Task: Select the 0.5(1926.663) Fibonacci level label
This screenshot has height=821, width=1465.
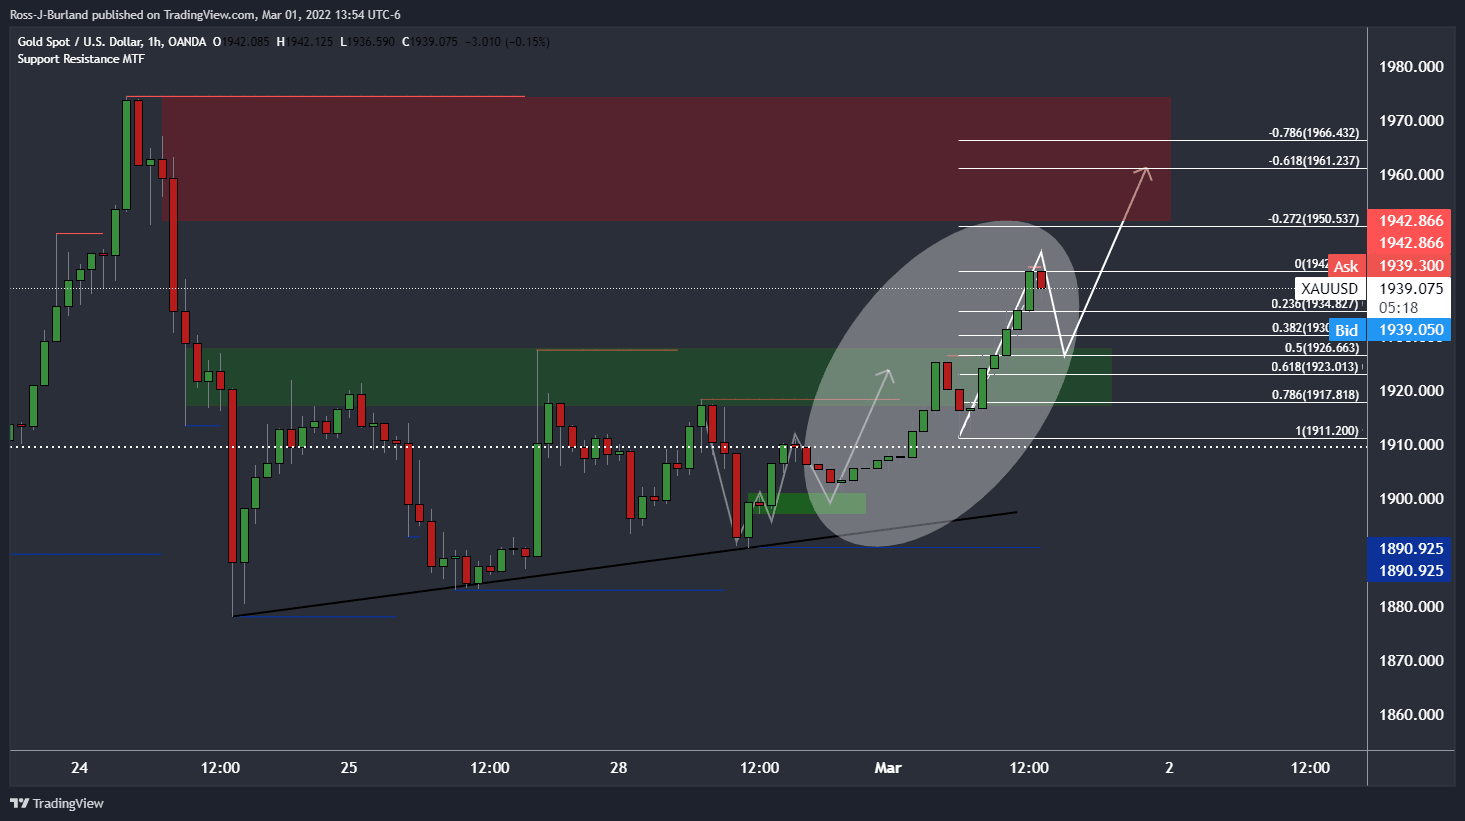Action: click(x=1322, y=348)
